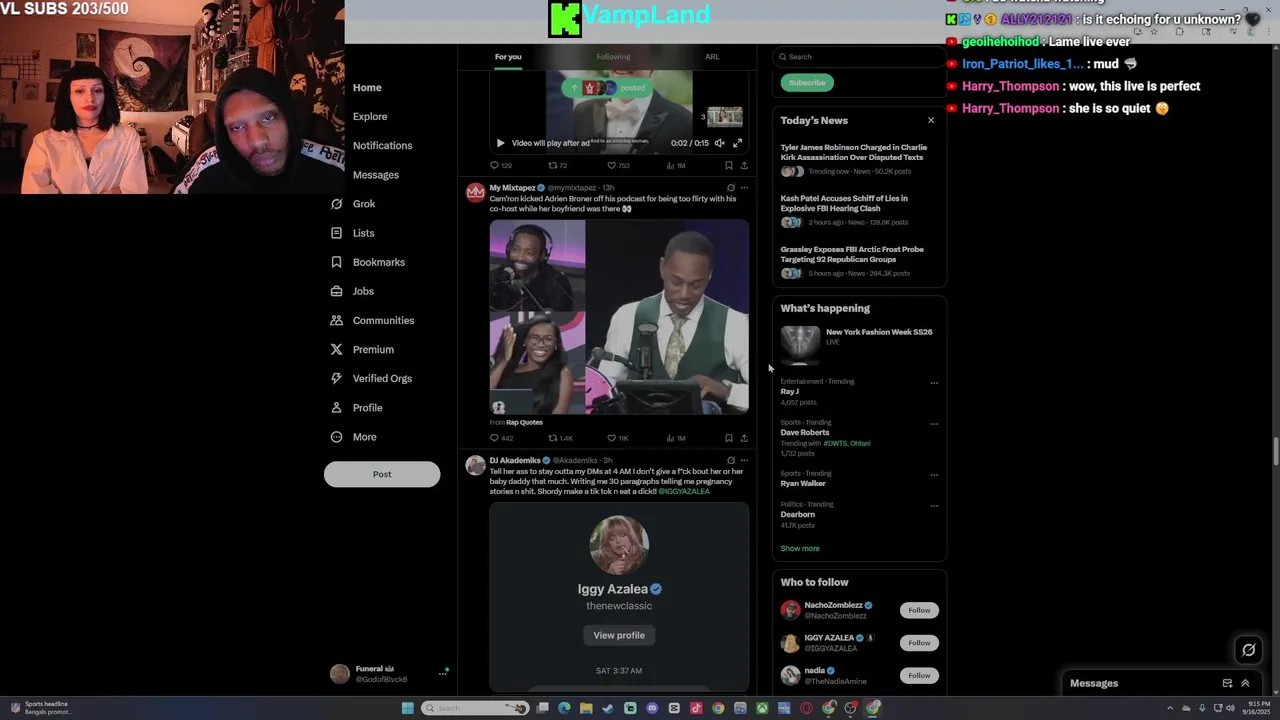Open the Xbox app from the taskbar
Viewport: 1280px width, 720px height.
click(762, 708)
